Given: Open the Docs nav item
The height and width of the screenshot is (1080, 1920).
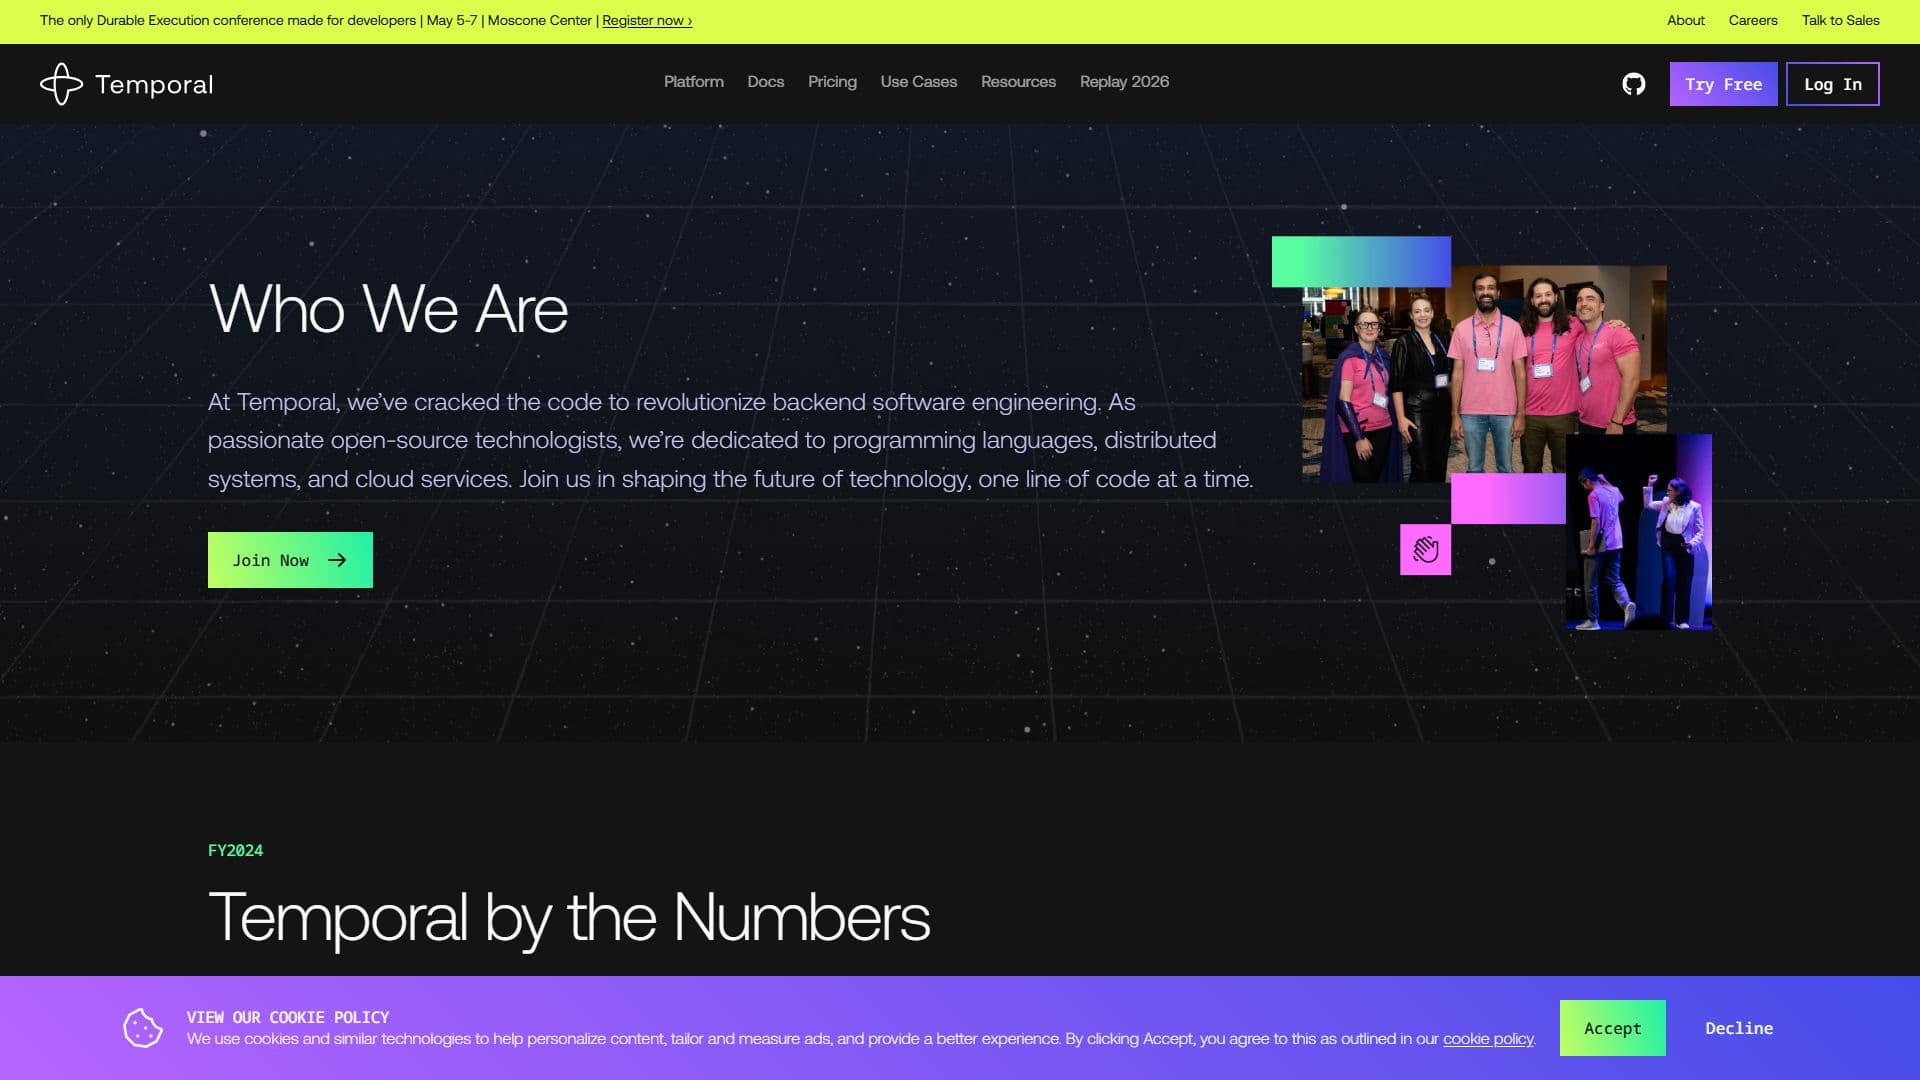Looking at the screenshot, I should click(x=765, y=82).
